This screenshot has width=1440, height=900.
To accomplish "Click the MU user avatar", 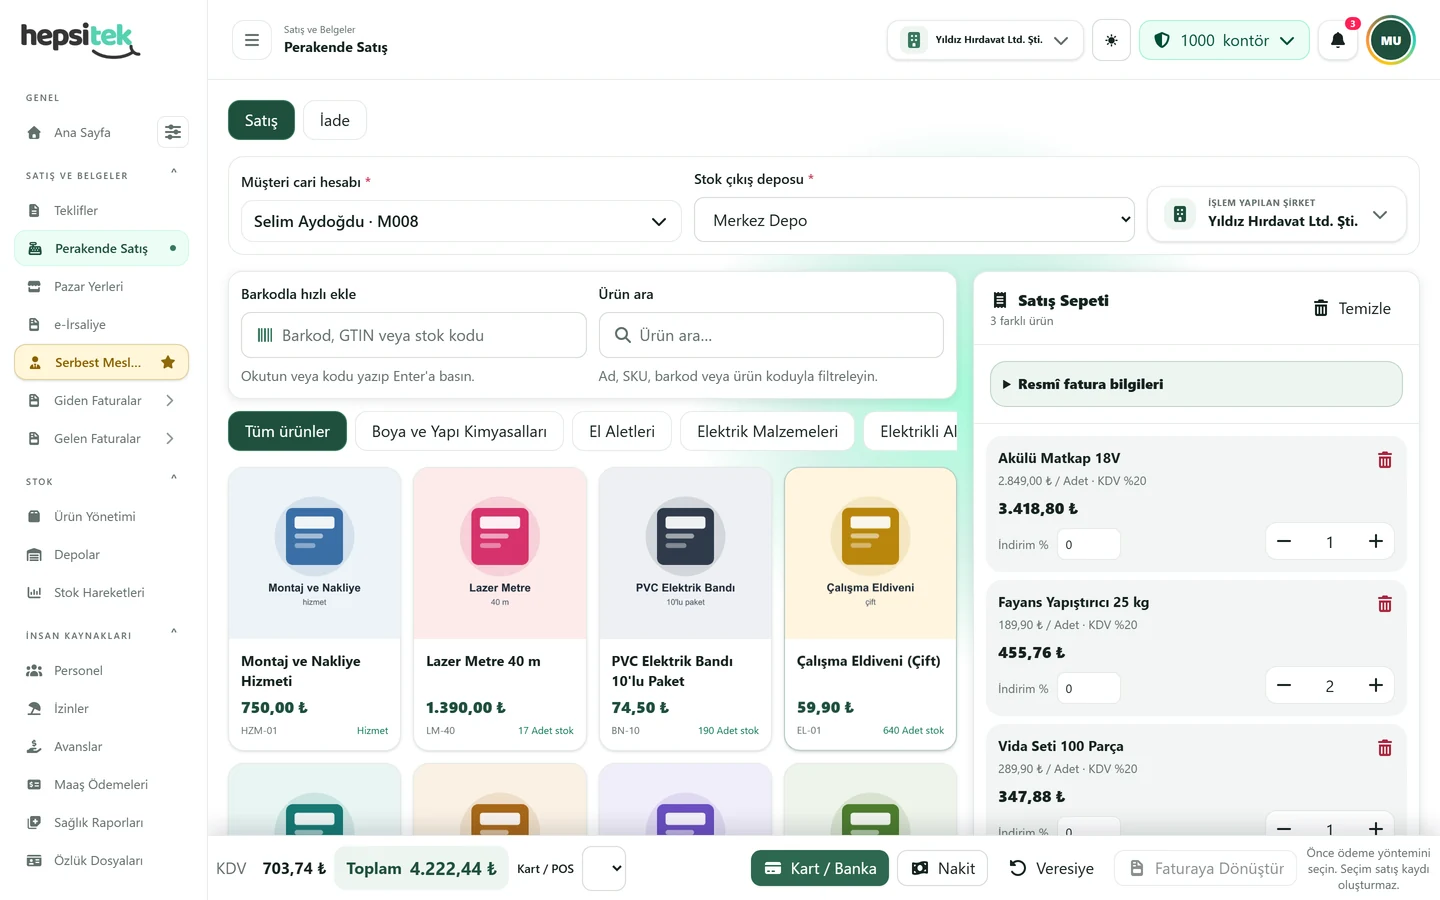I will tap(1391, 40).
